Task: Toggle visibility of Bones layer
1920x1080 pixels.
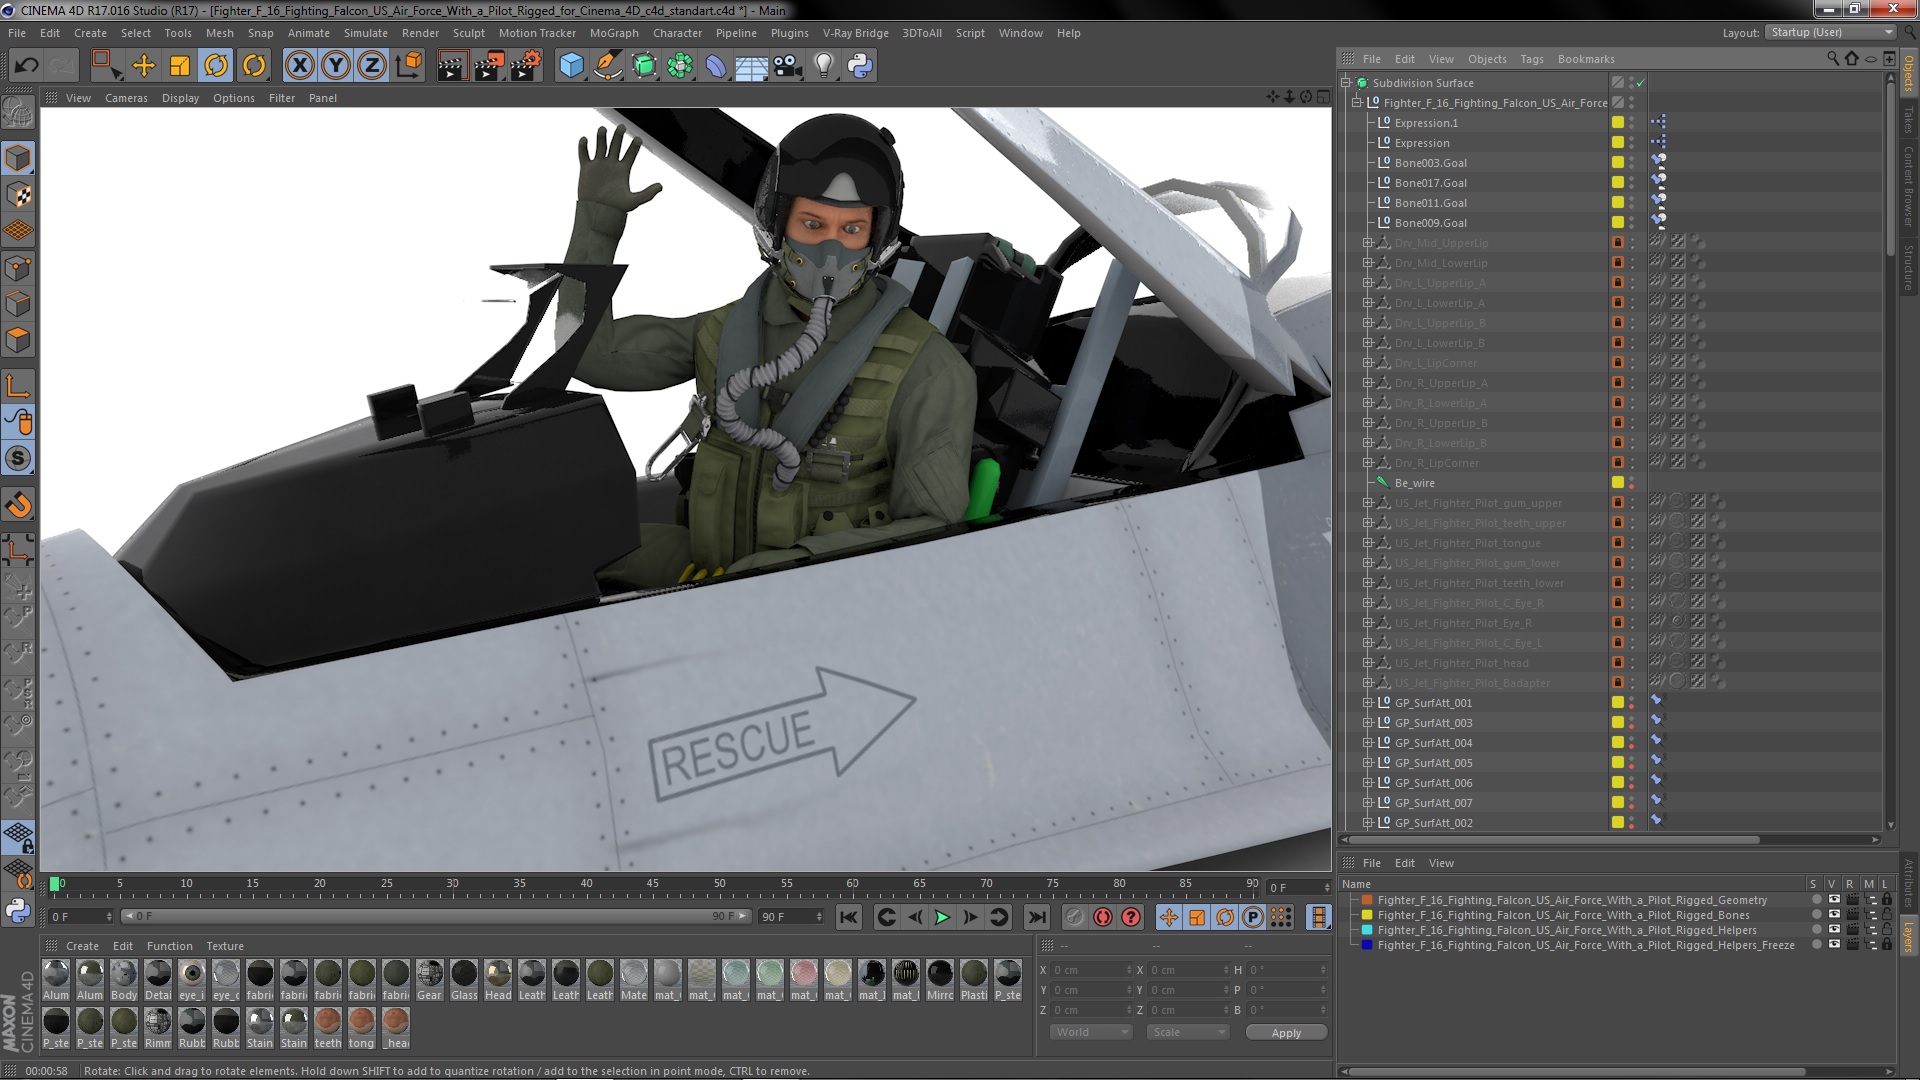Action: [x=1834, y=915]
